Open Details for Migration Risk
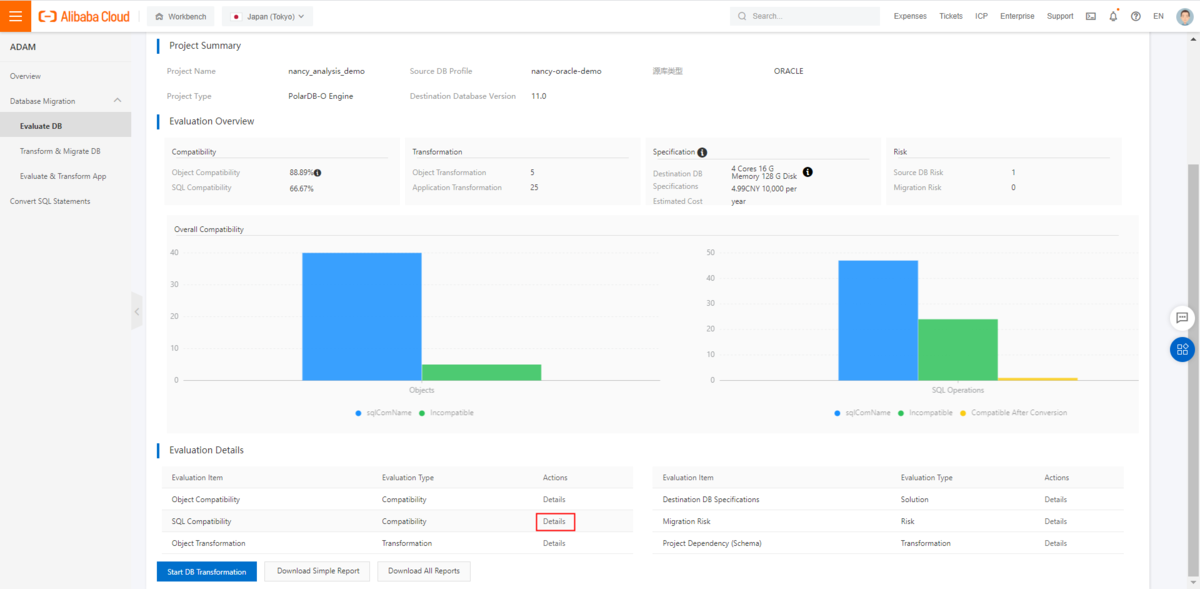The width and height of the screenshot is (1200, 589). (1055, 521)
